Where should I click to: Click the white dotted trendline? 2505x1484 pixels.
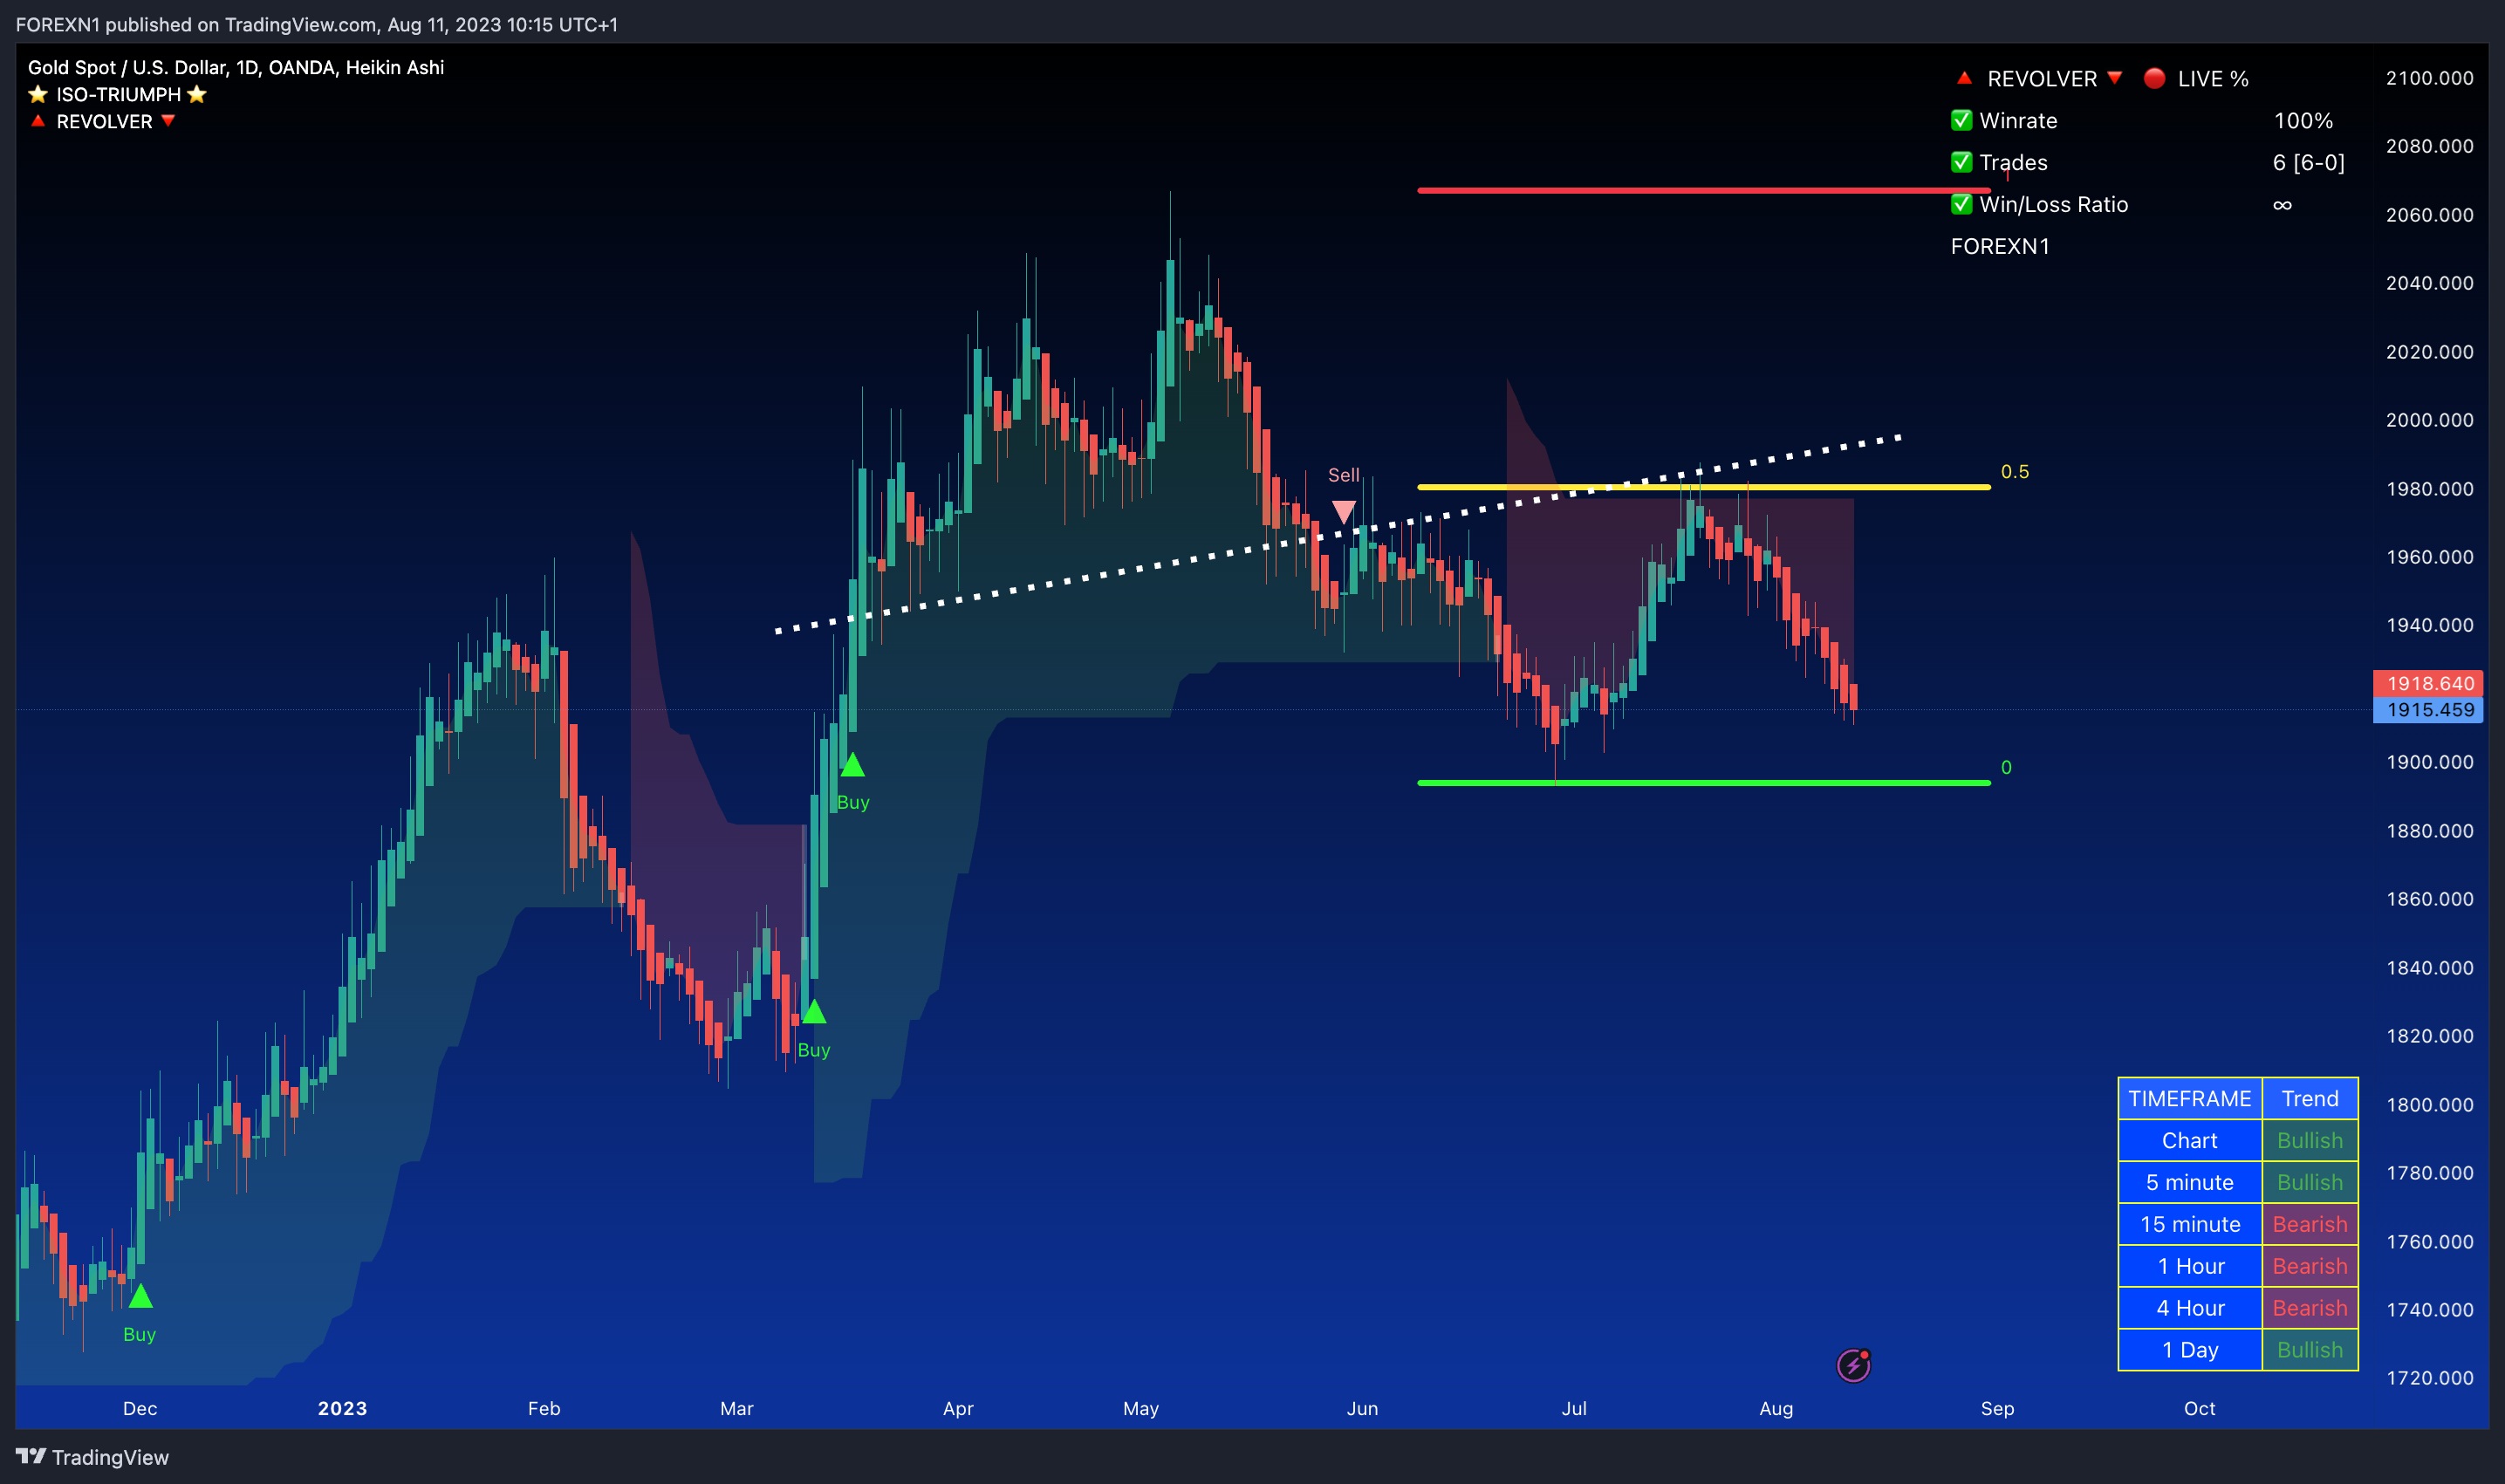point(1340,533)
